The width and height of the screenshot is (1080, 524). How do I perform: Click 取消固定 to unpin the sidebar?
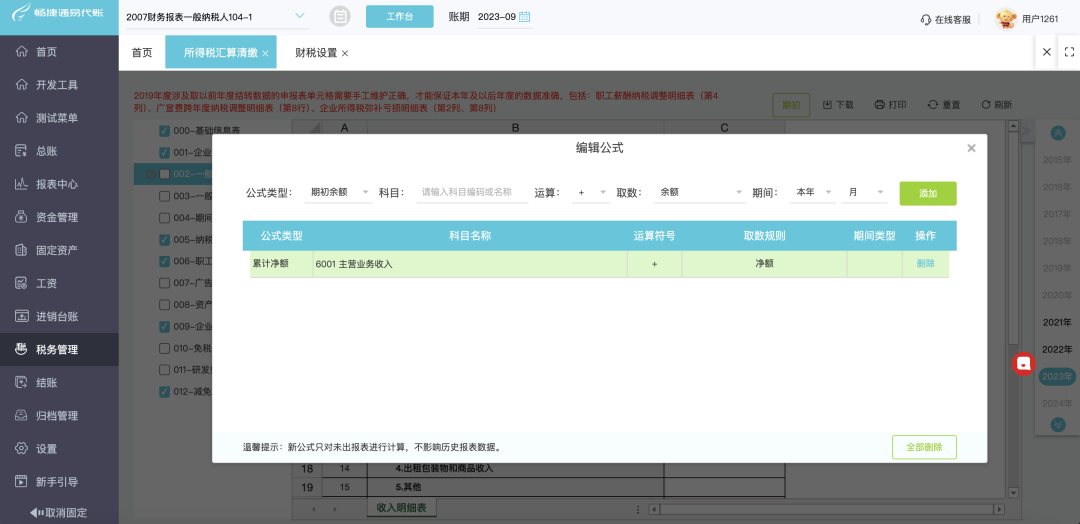coord(59,512)
